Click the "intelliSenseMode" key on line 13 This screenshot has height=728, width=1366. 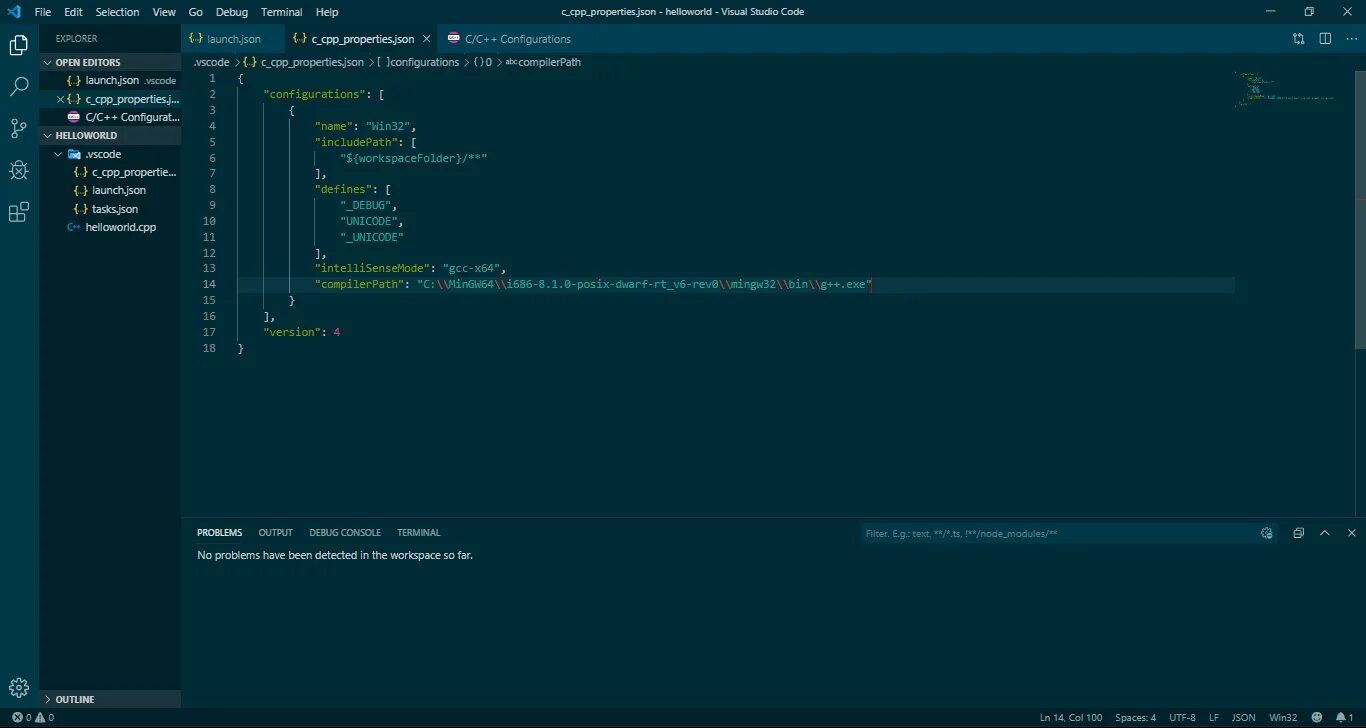(x=370, y=268)
